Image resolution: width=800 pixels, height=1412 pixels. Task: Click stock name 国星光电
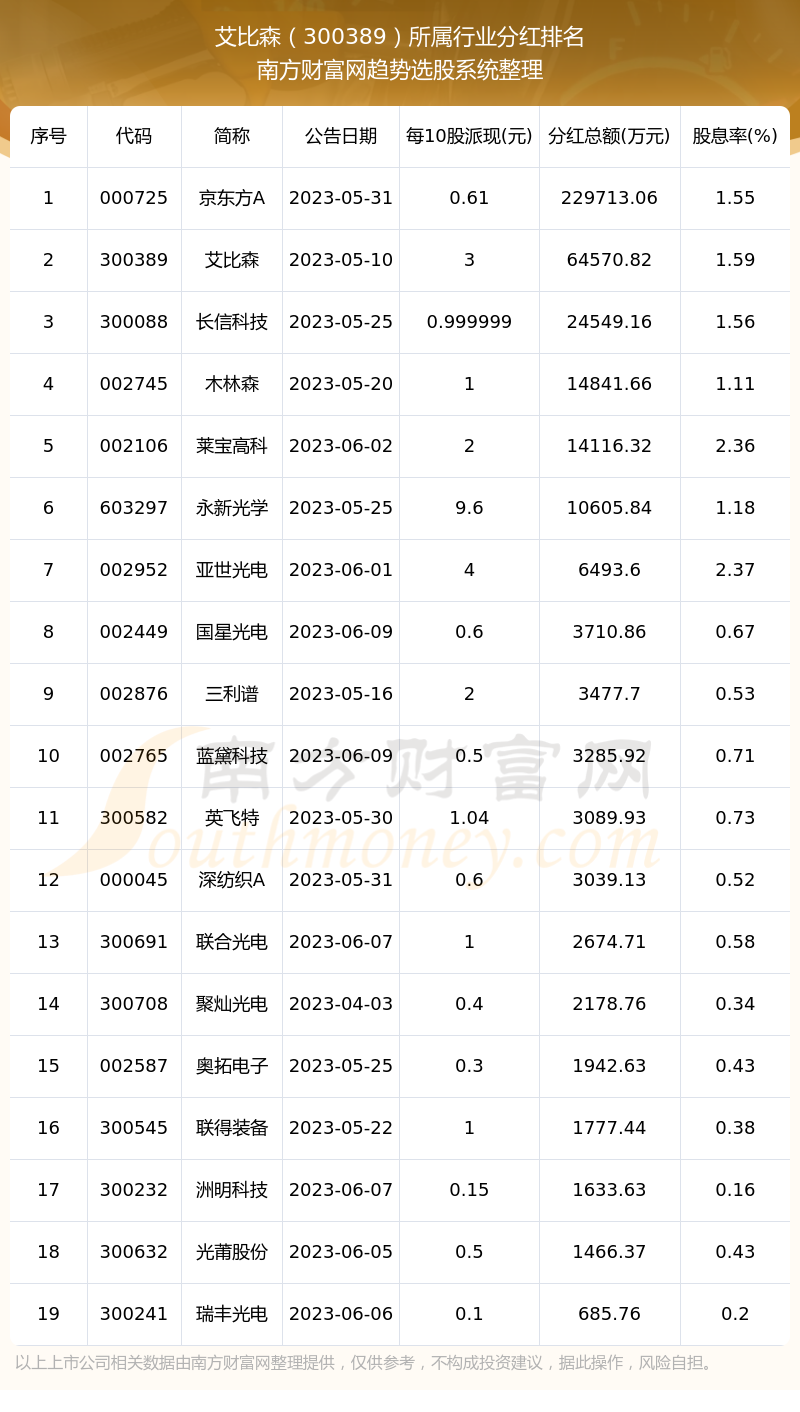232,632
